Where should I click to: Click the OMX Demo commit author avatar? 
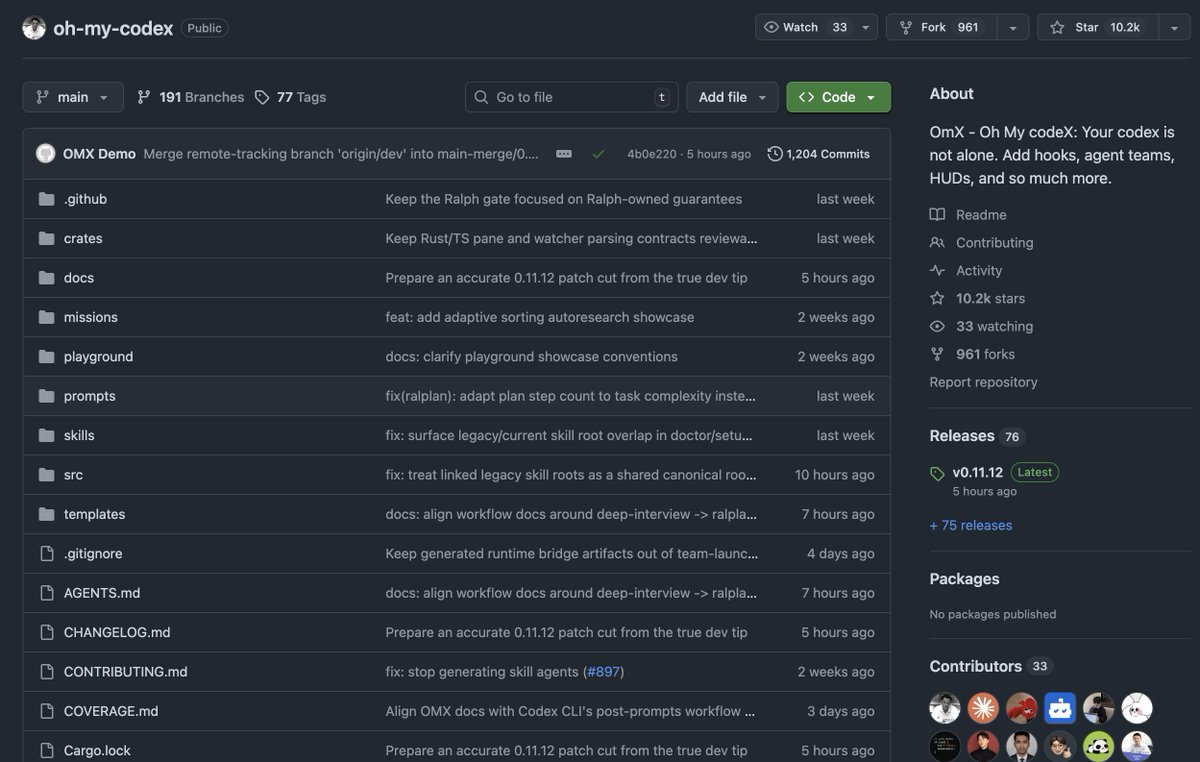46,154
